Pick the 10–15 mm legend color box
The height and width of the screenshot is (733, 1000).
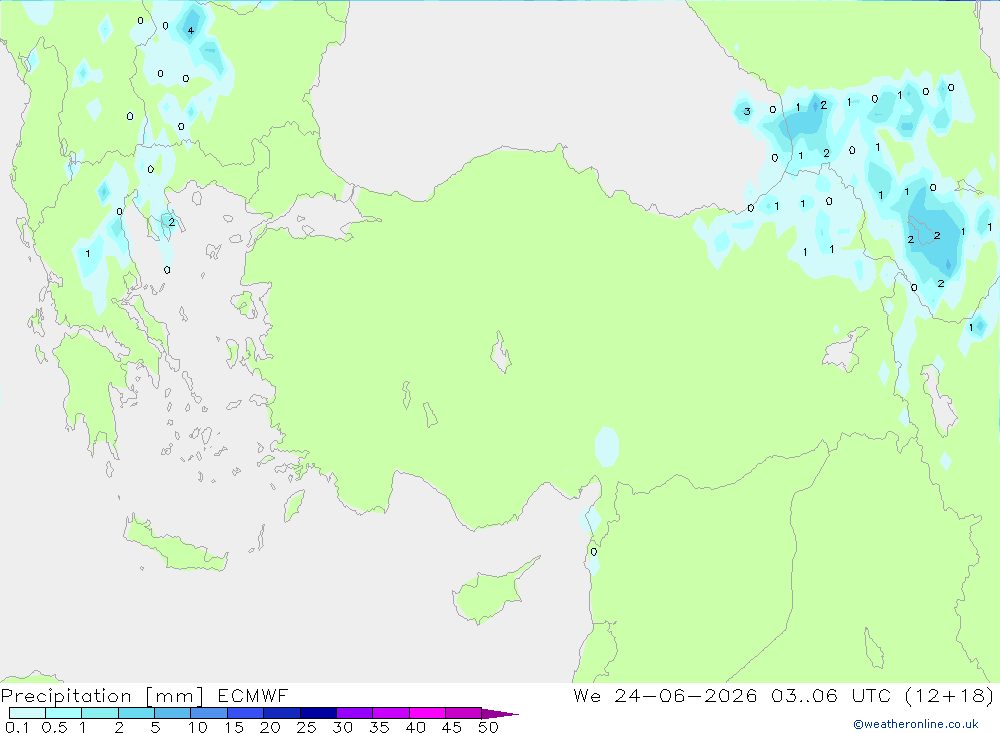pyautogui.click(x=209, y=713)
